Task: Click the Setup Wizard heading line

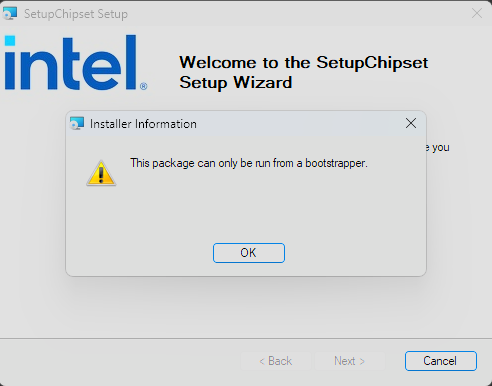Action: point(236,82)
